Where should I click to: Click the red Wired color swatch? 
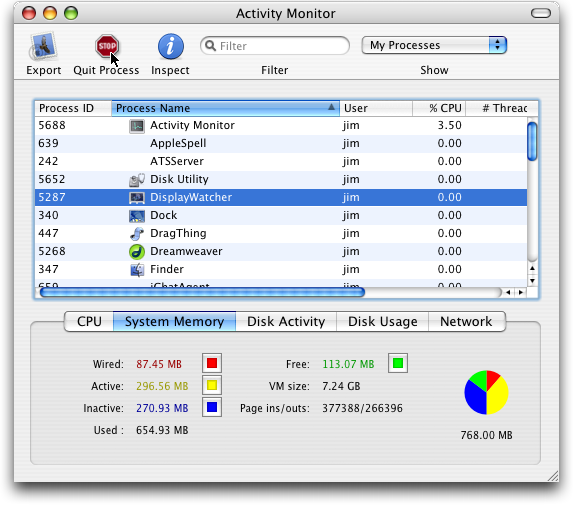[212, 363]
